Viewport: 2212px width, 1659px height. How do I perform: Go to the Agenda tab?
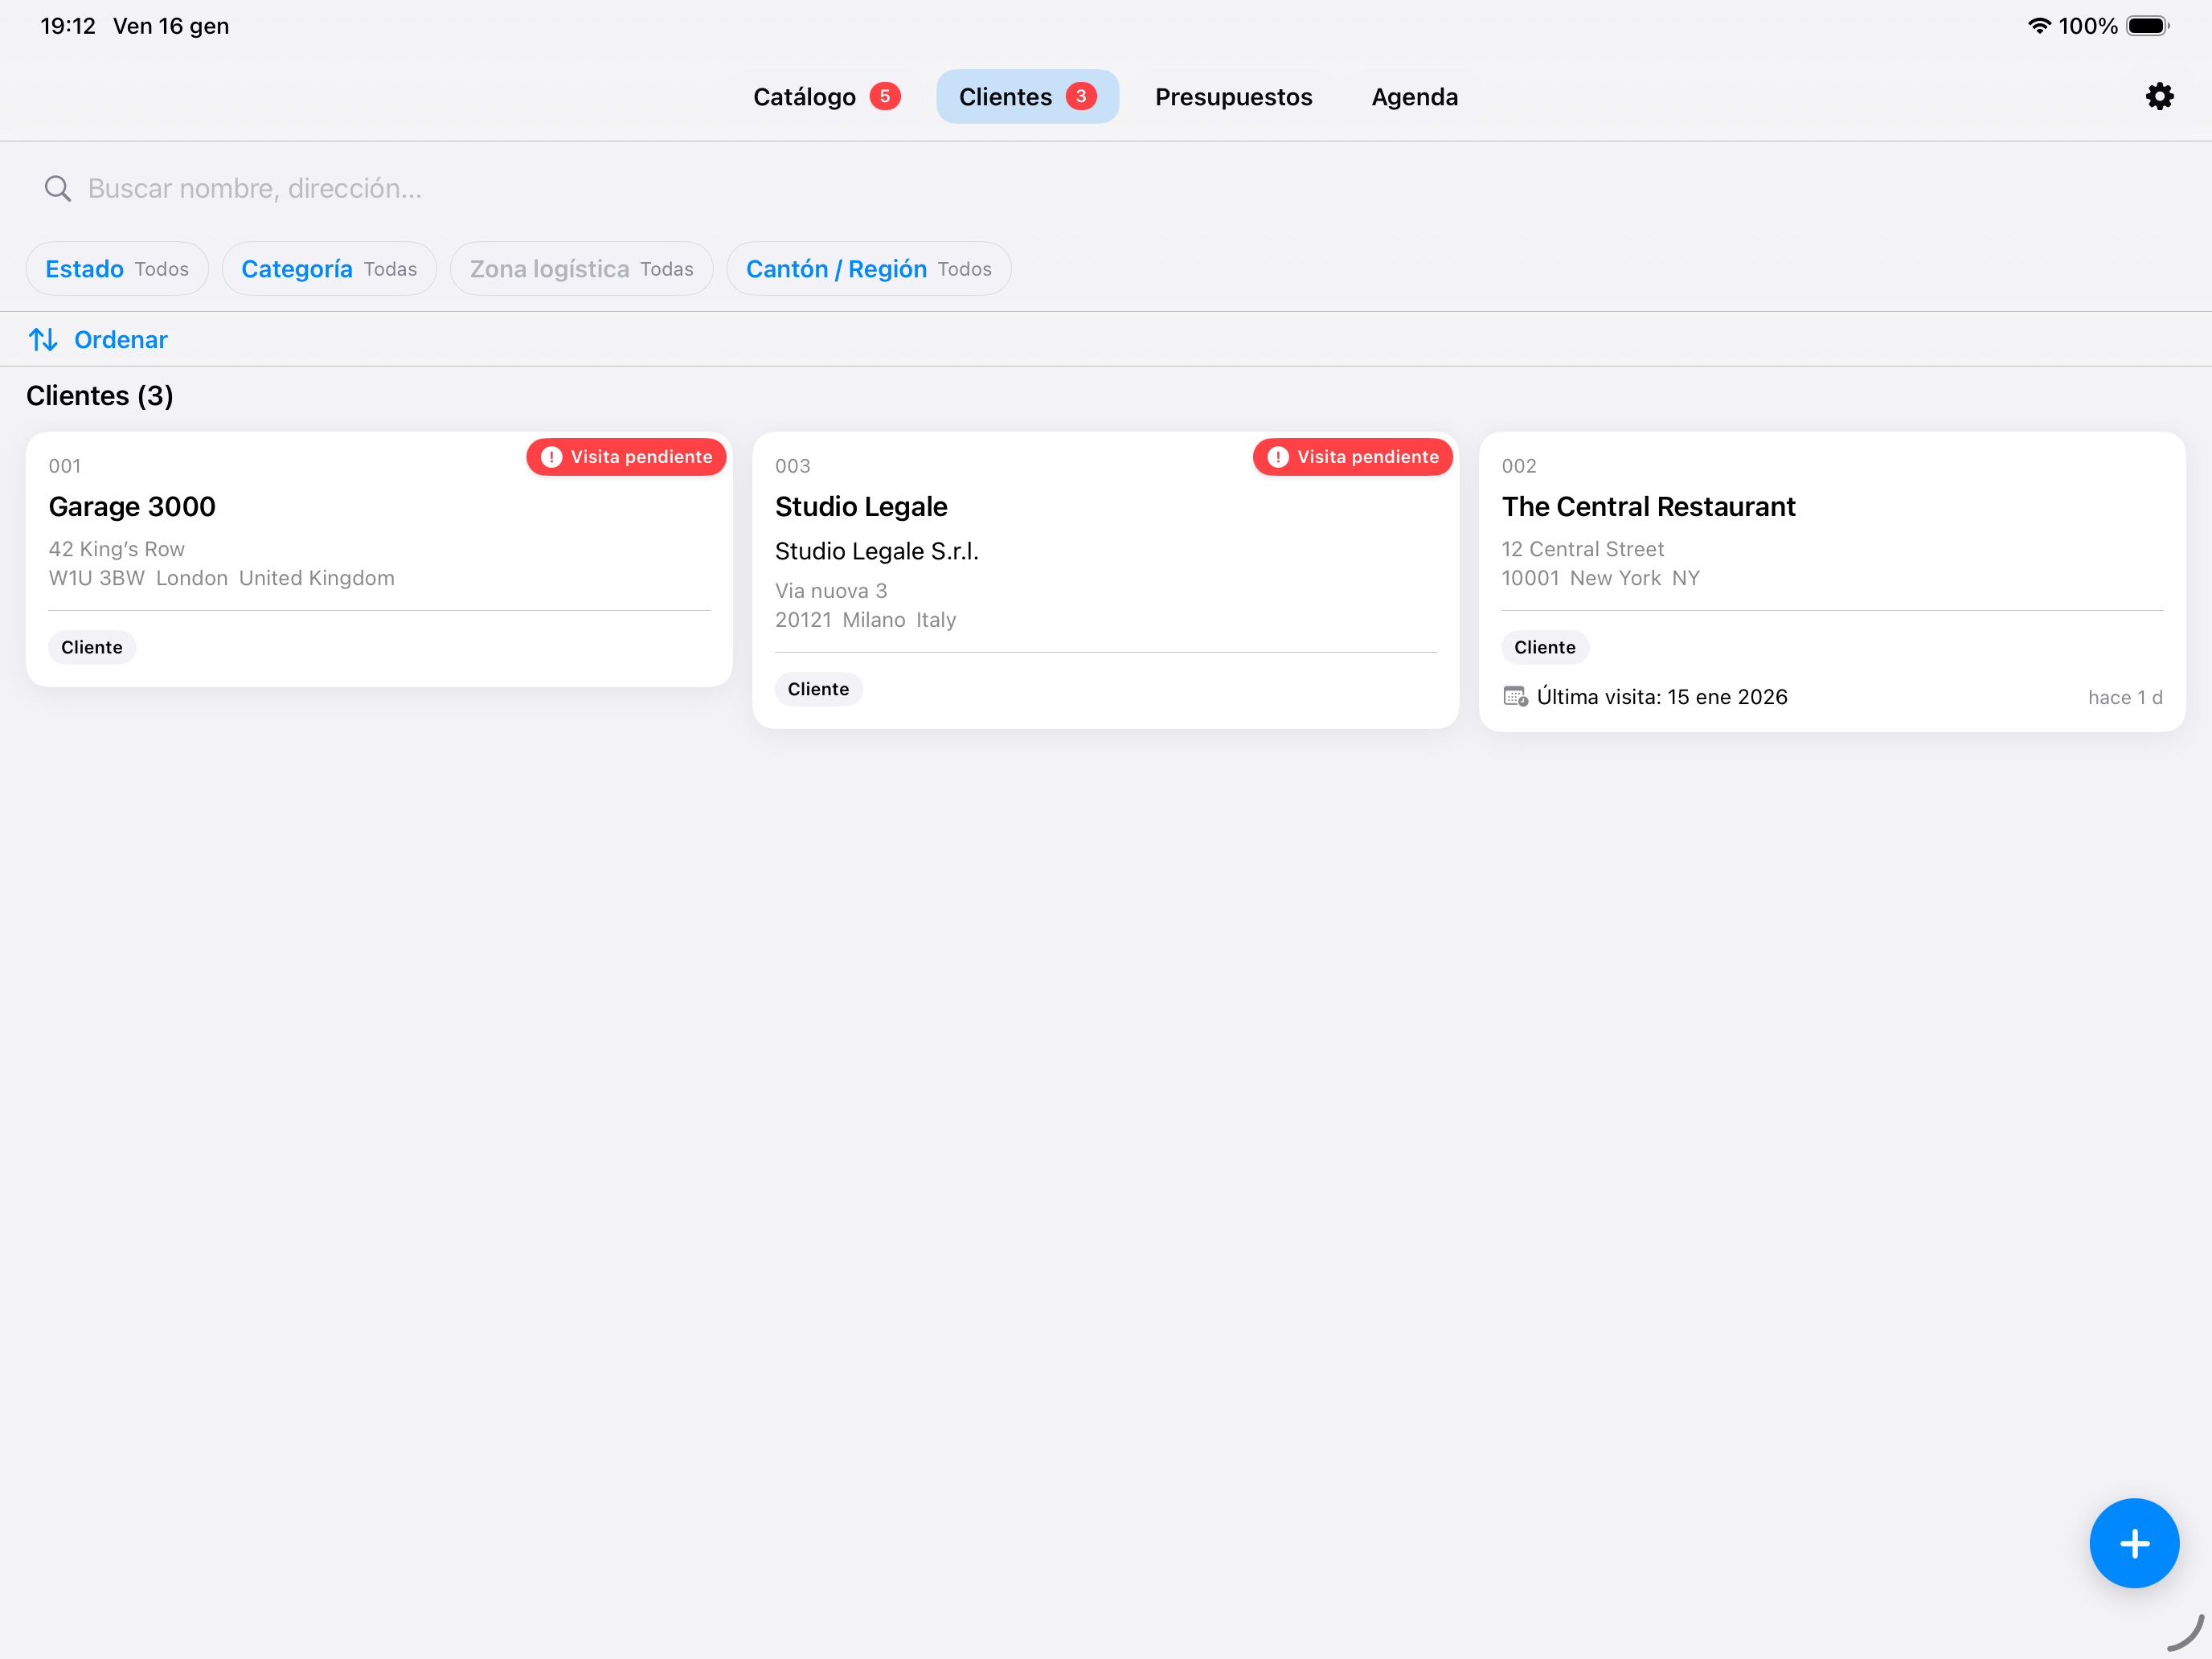1414,97
